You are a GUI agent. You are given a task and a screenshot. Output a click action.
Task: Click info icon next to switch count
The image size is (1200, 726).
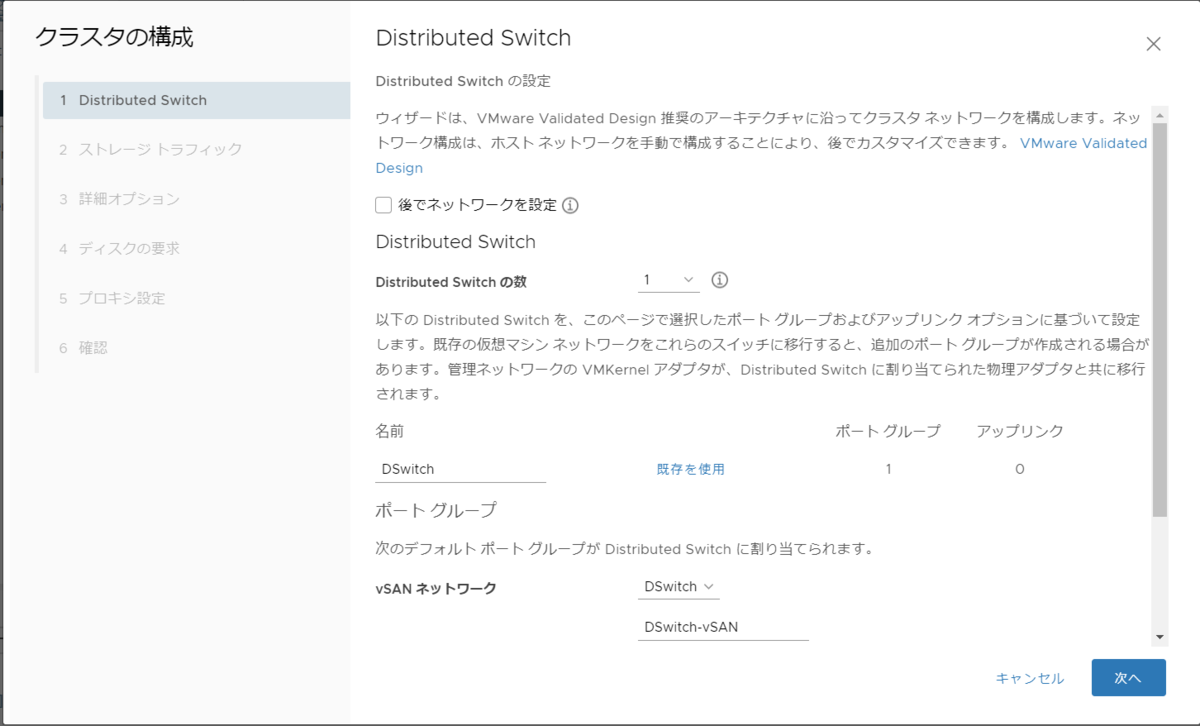pos(719,280)
